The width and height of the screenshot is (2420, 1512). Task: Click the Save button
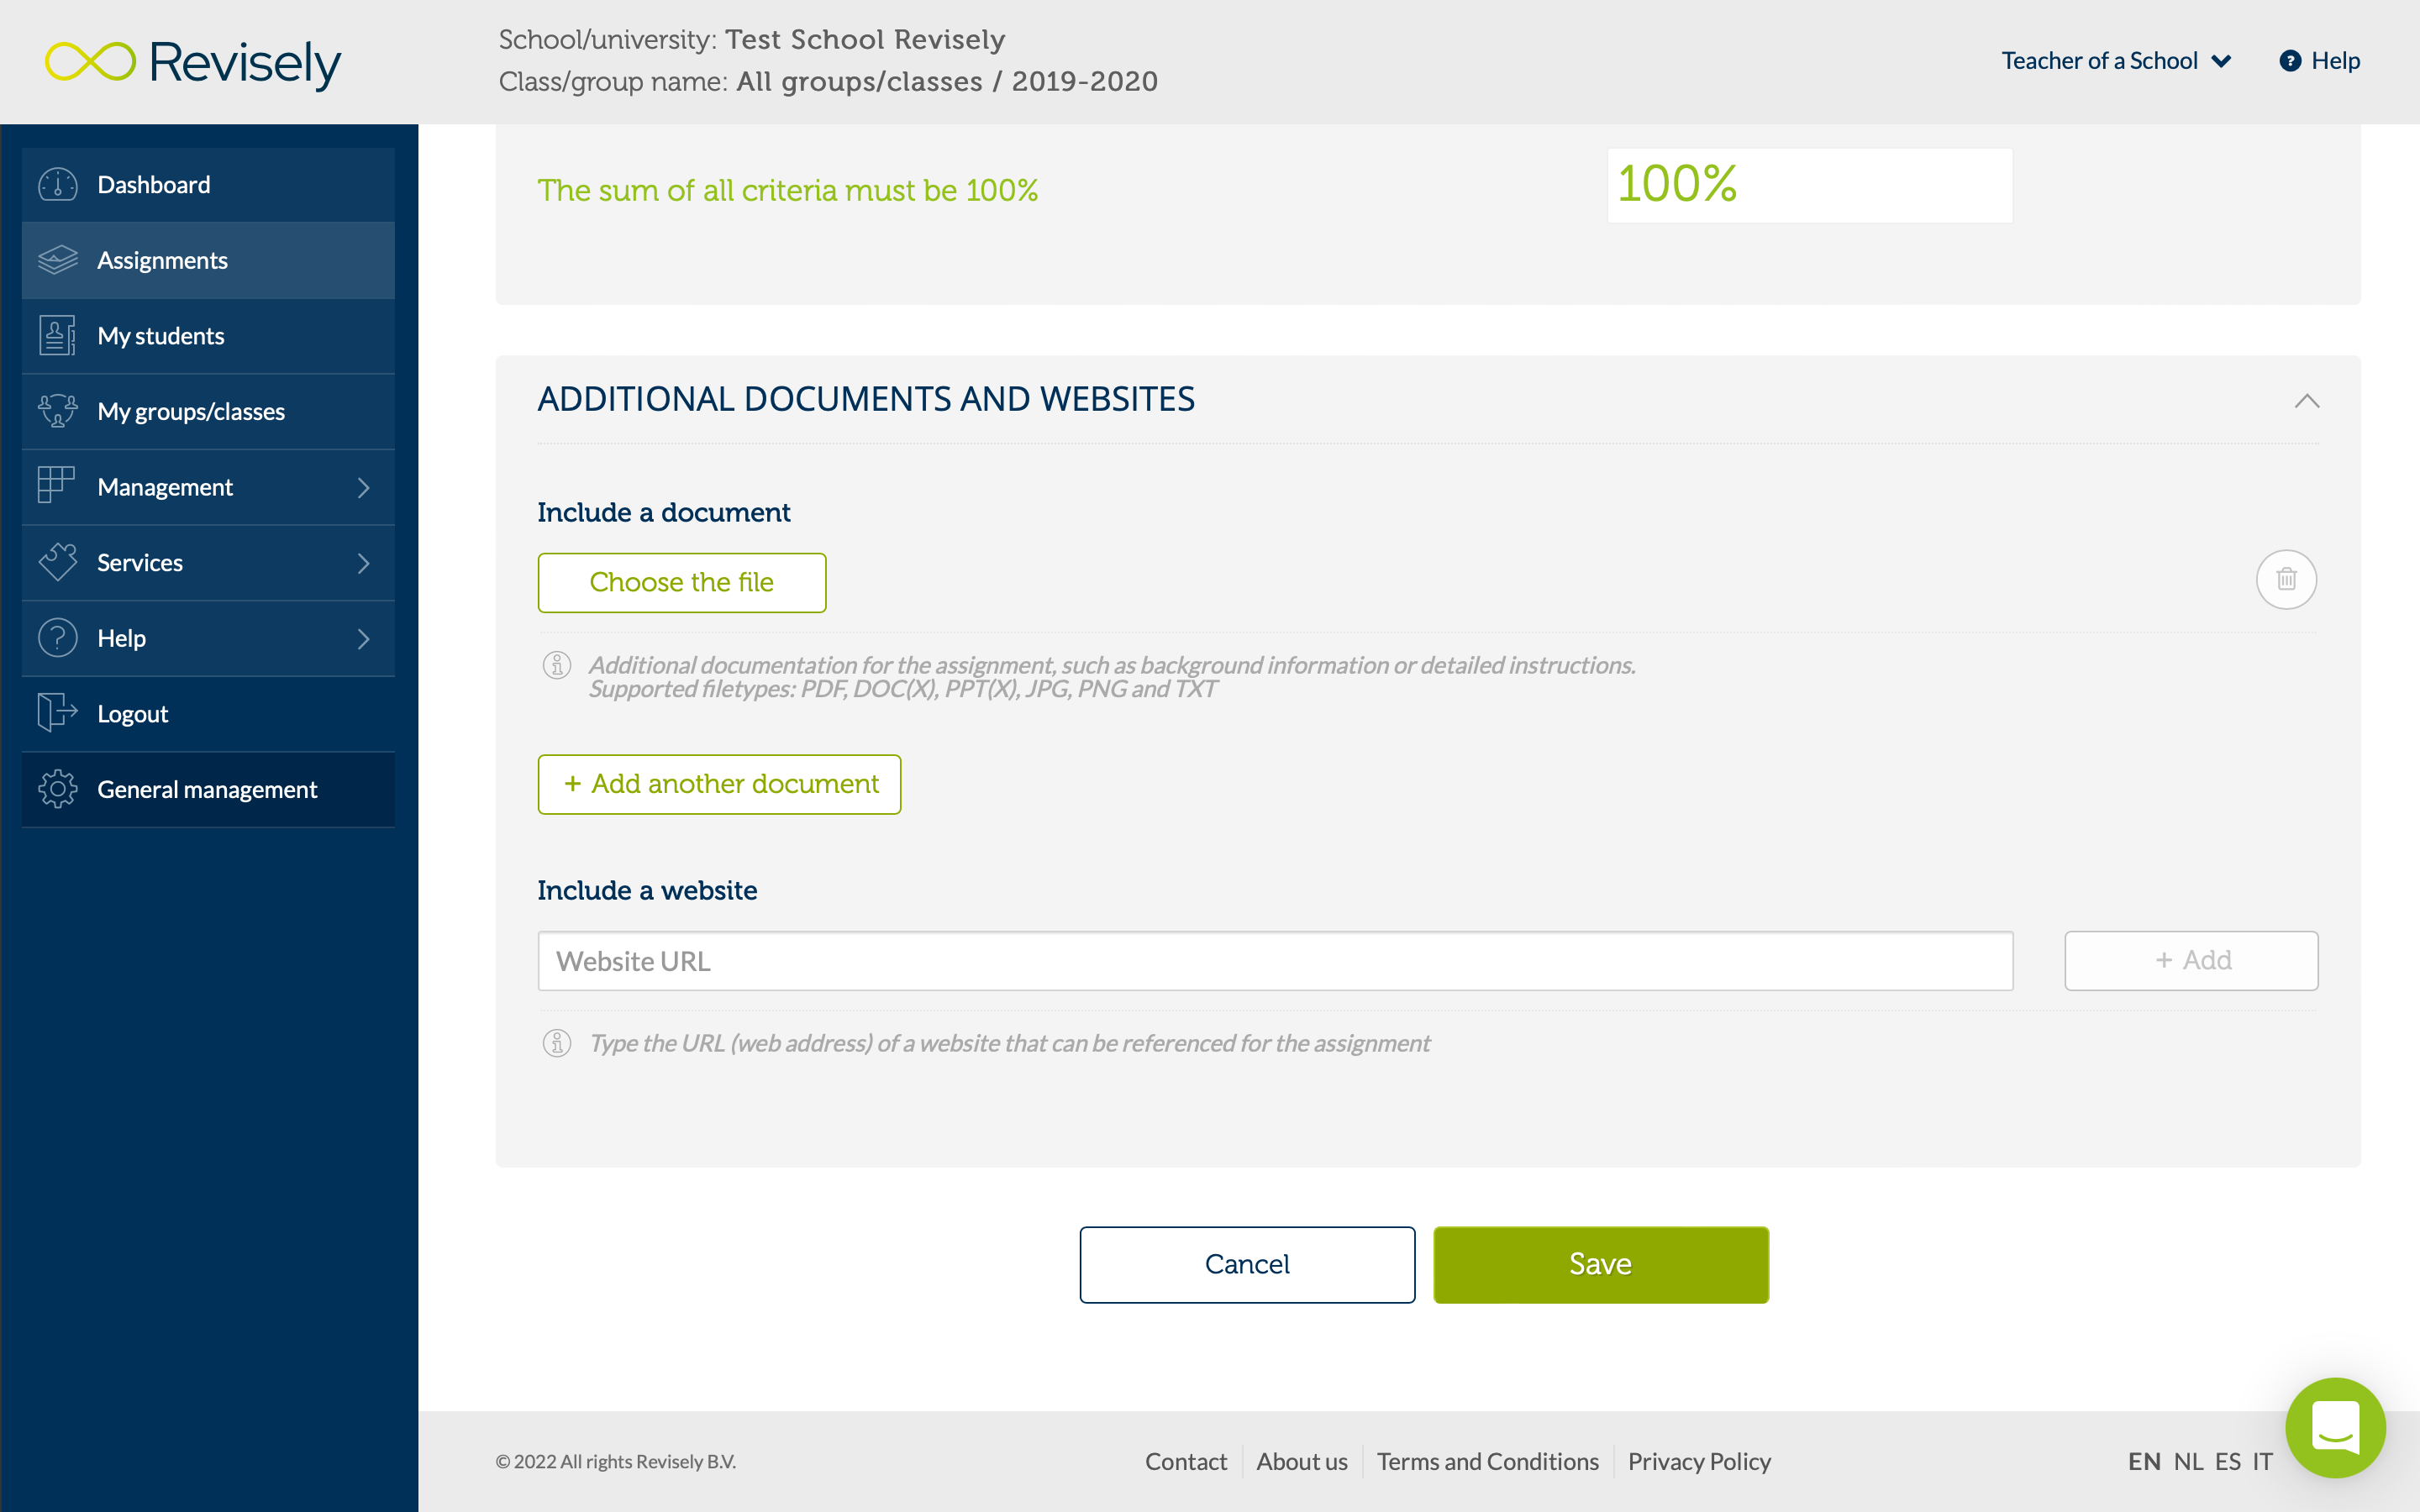1600,1264
